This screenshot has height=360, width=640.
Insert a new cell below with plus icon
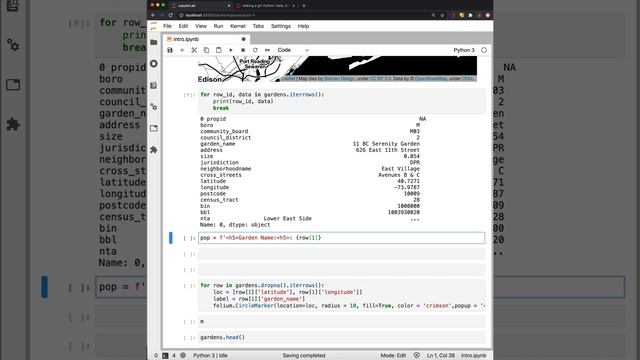coord(182,50)
